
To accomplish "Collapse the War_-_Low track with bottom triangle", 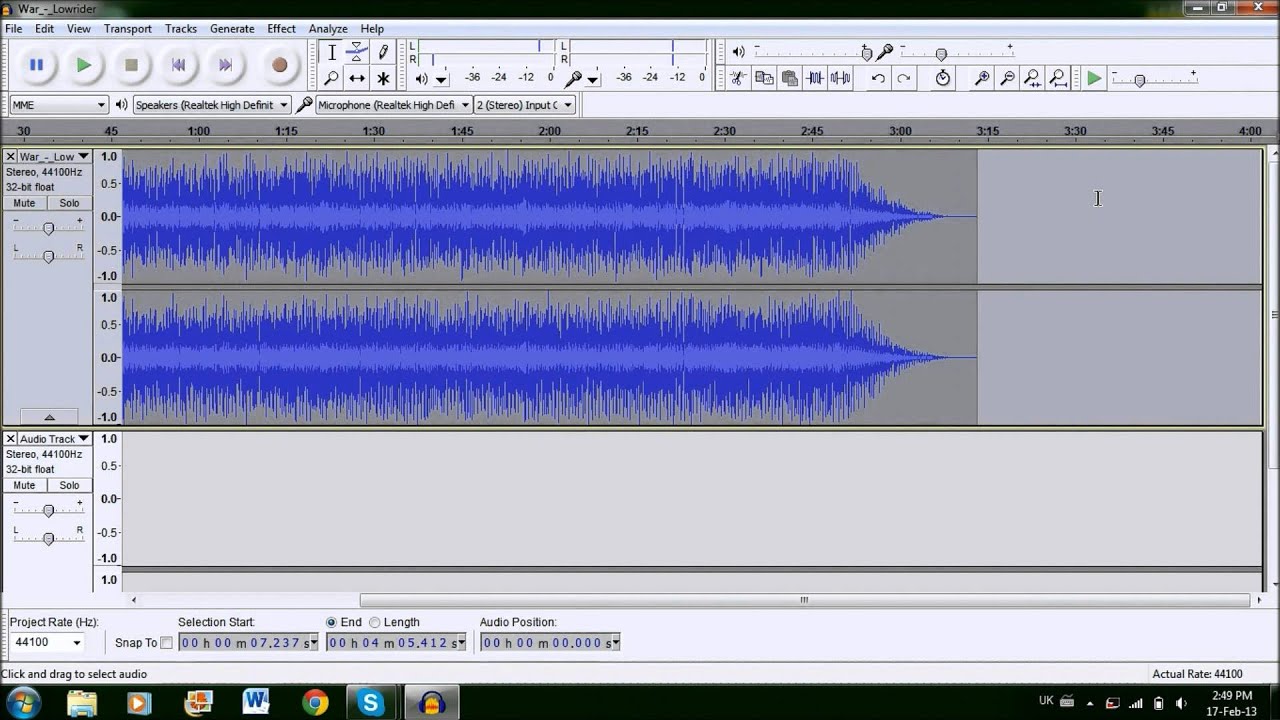I will coord(48,417).
